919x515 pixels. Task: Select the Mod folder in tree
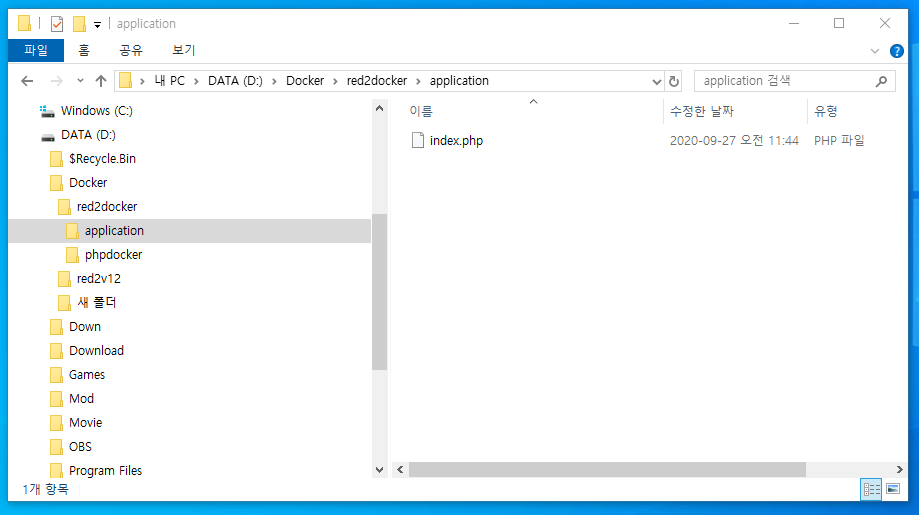pos(81,399)
